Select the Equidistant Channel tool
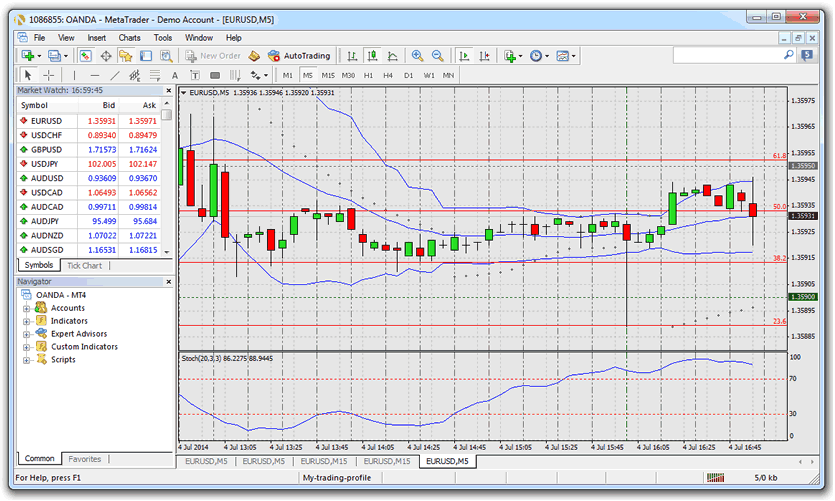 135,76
